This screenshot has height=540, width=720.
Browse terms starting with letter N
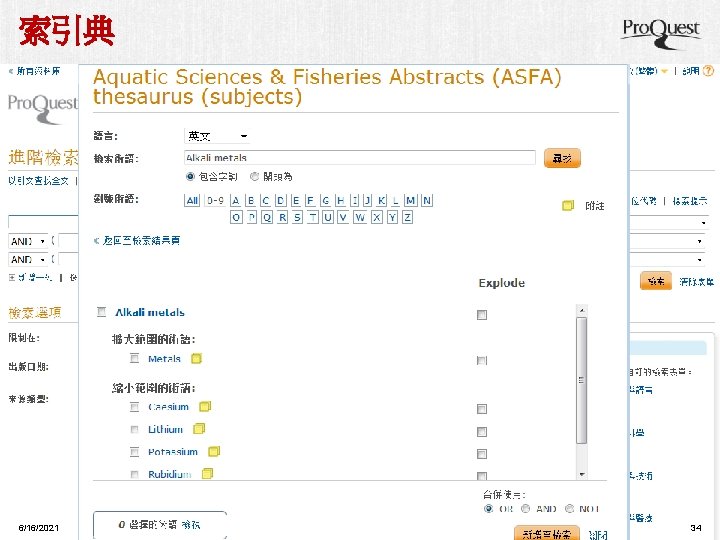(x=427, y=200)
